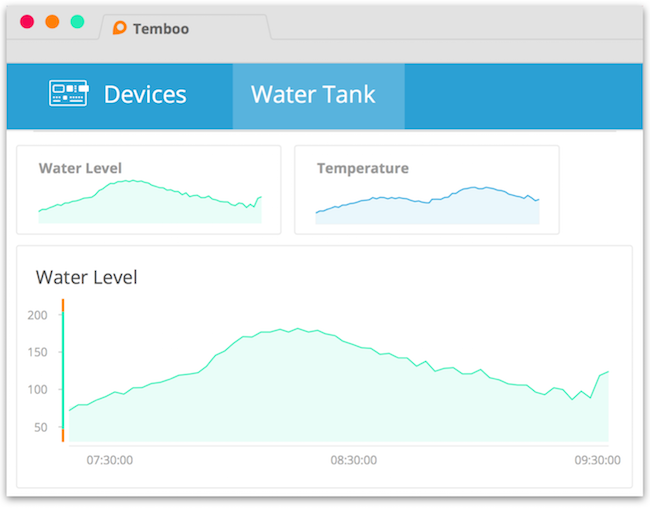Click the Temperature card title text
The height and width of the screenshot is (508, 650).
coord(362,168)
